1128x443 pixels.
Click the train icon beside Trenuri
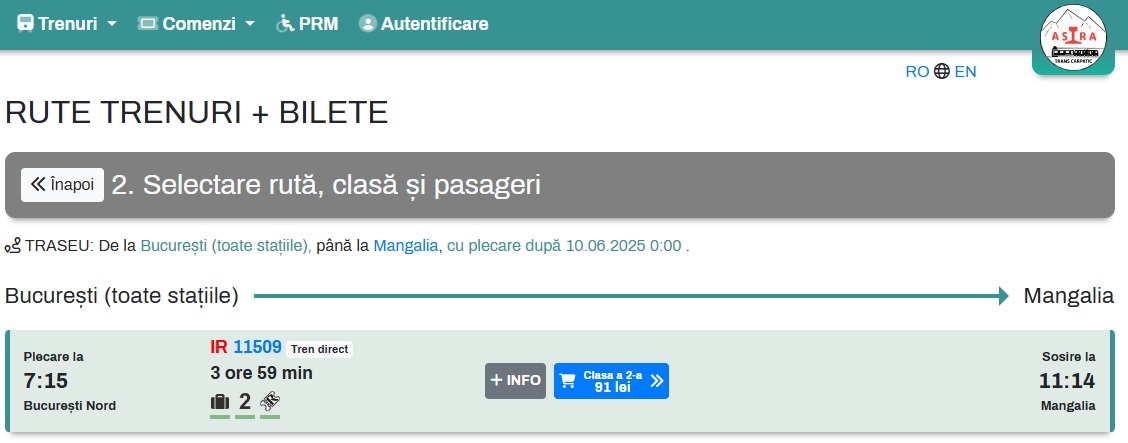pos(26,23)
